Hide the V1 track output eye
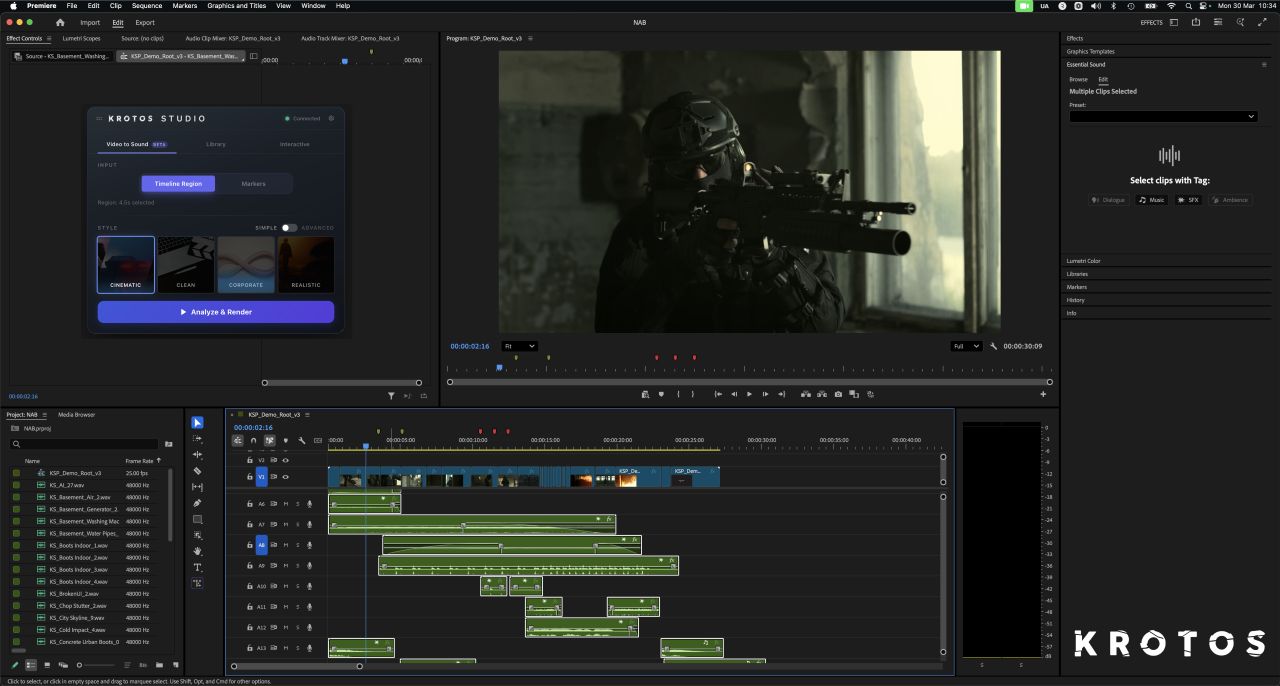 click(285, 477)
